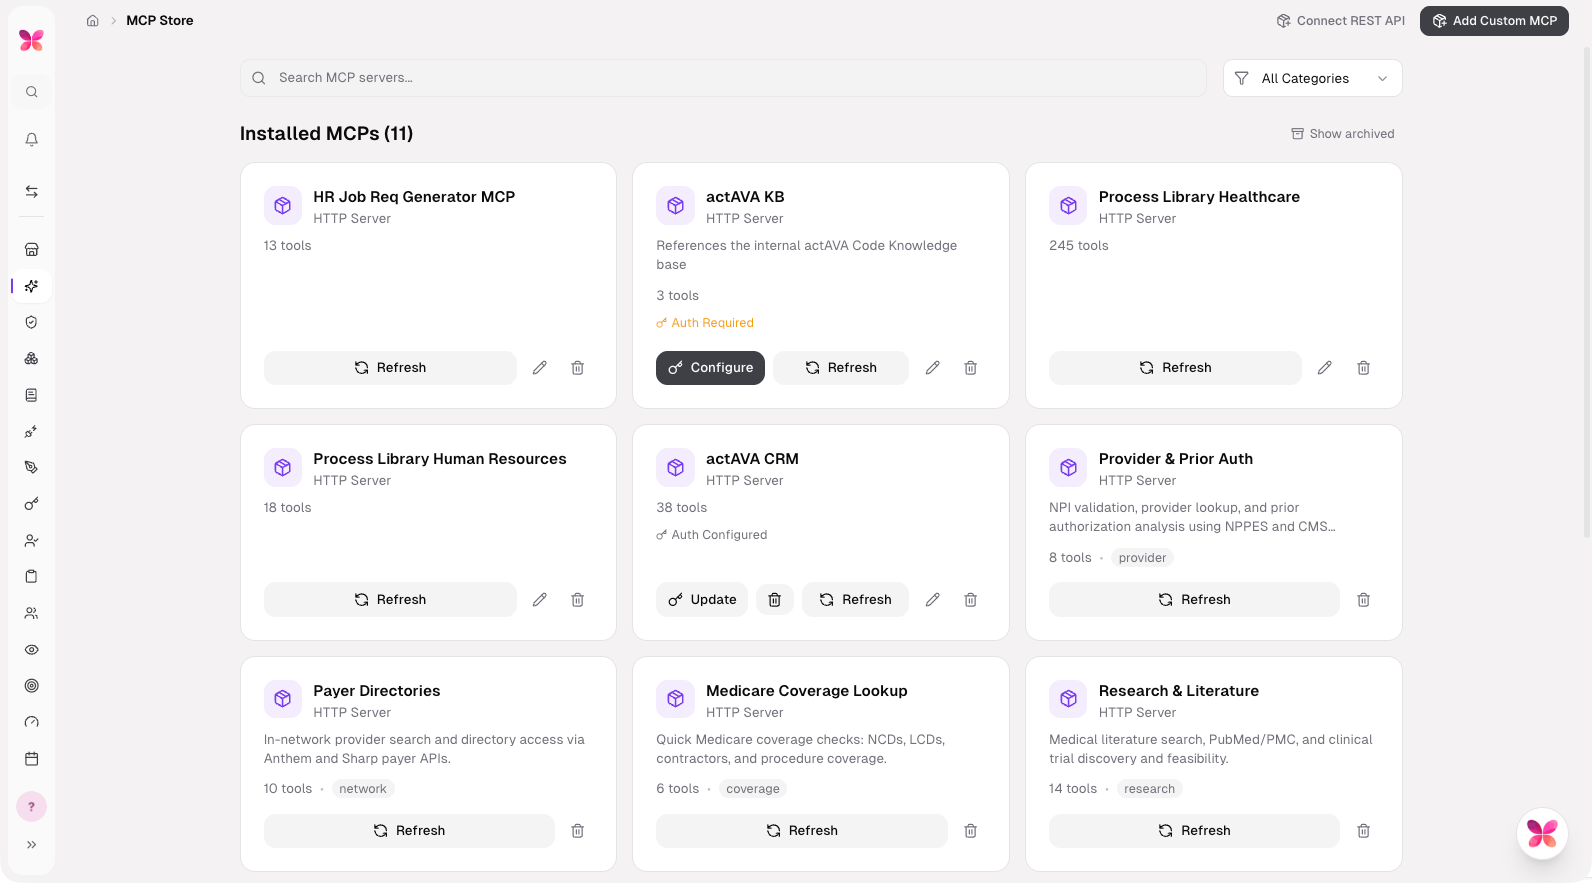This screenshot has width=1592, height=883.
Task: Delete the HR Job Req Generator MCP
Action: (577, 368)
